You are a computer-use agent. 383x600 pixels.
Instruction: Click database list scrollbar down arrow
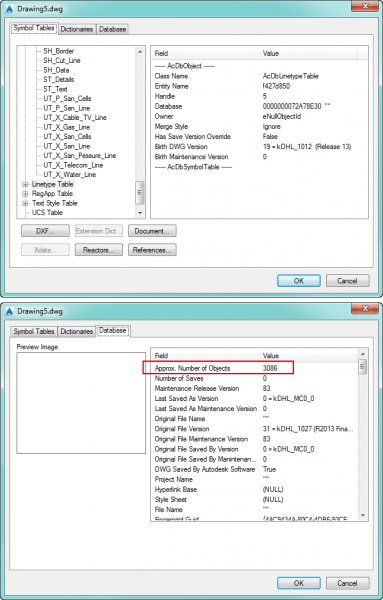363,515
